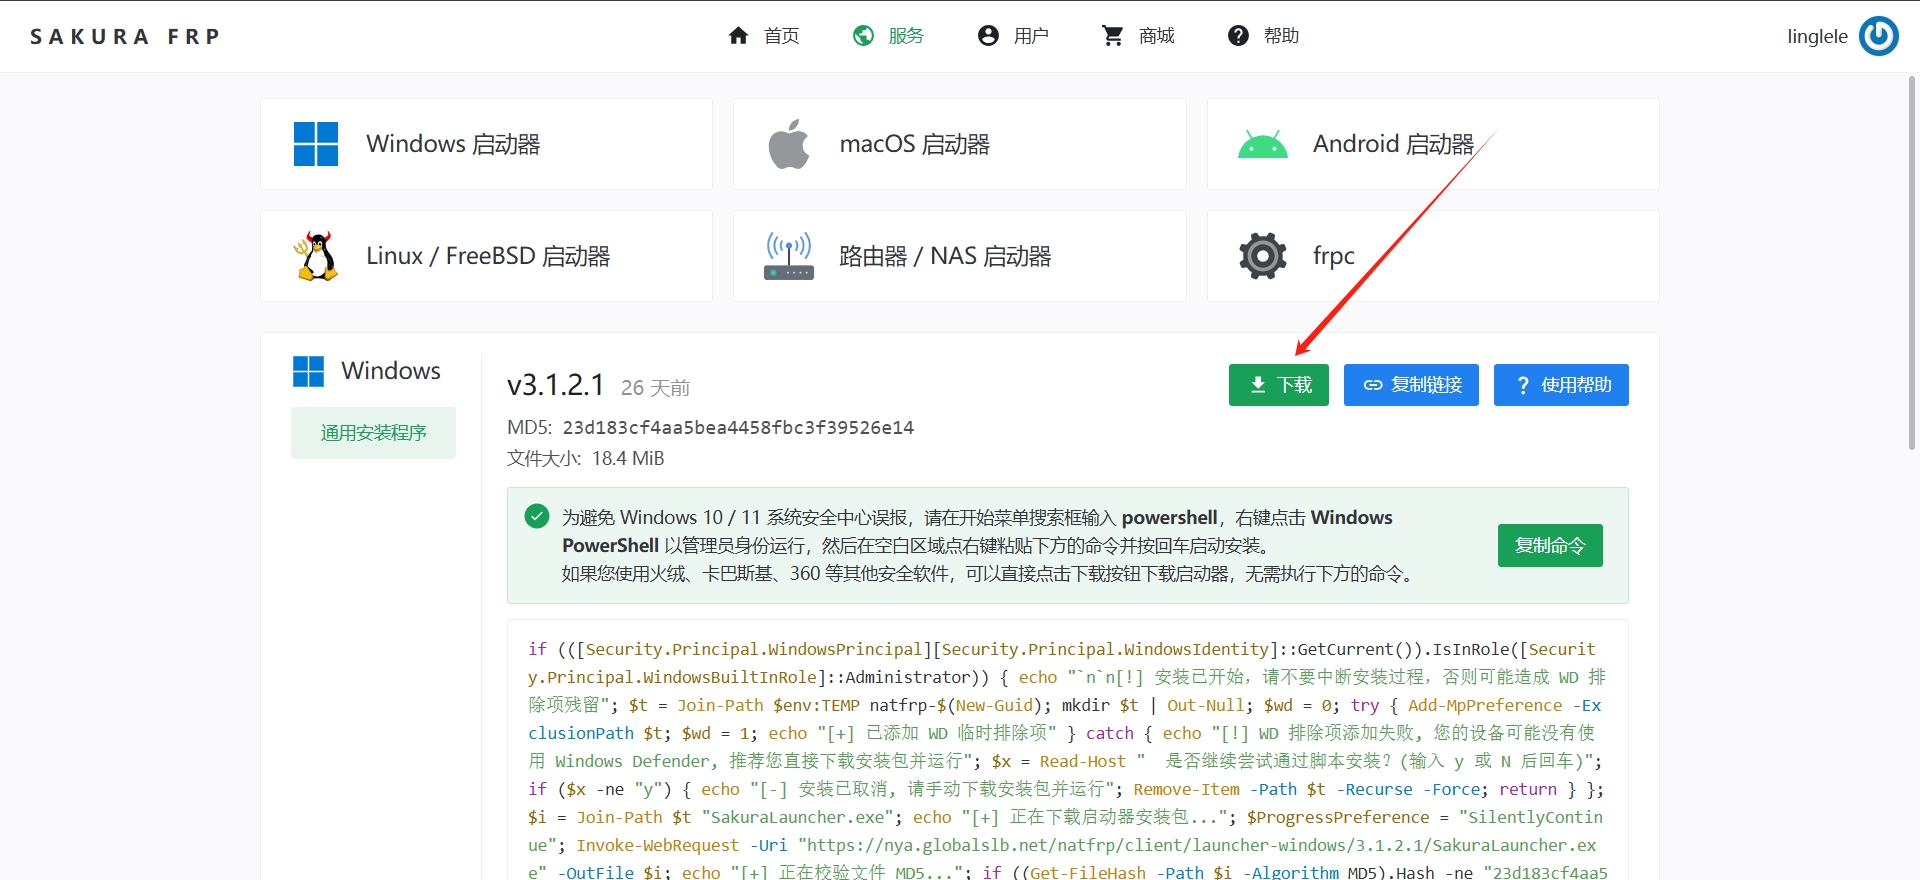Click the 使用帮助 button
This screenshot has height=880, width=1920.
pos(1561,385)
